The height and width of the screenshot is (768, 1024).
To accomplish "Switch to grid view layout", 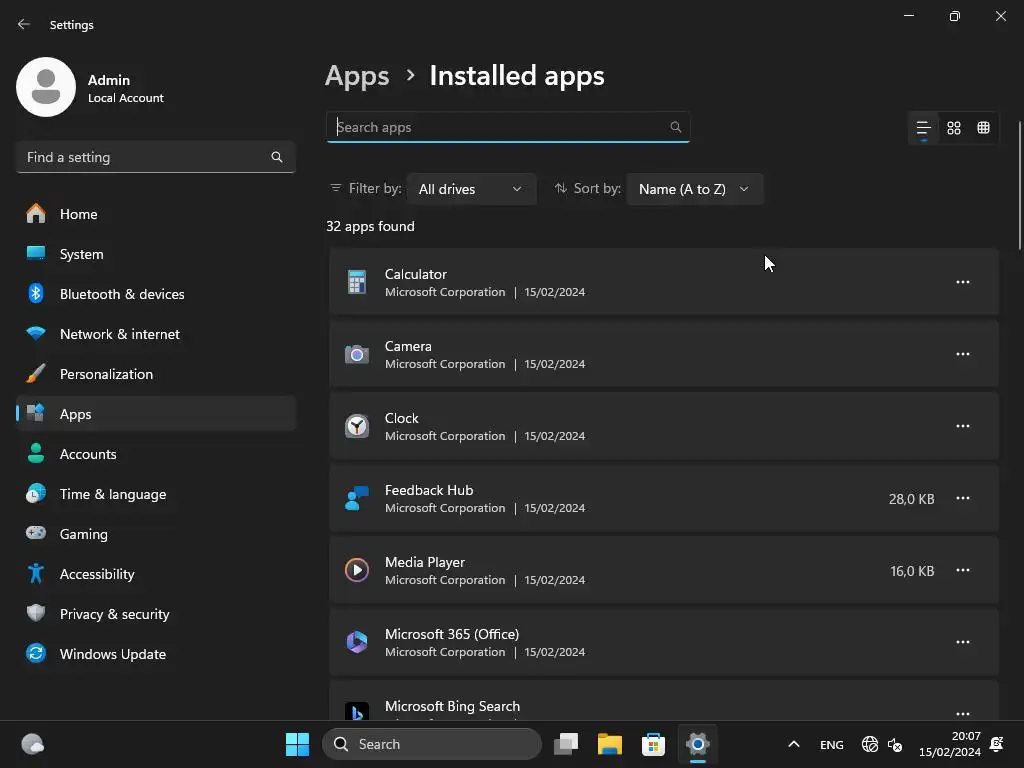I will click(954, 128).
